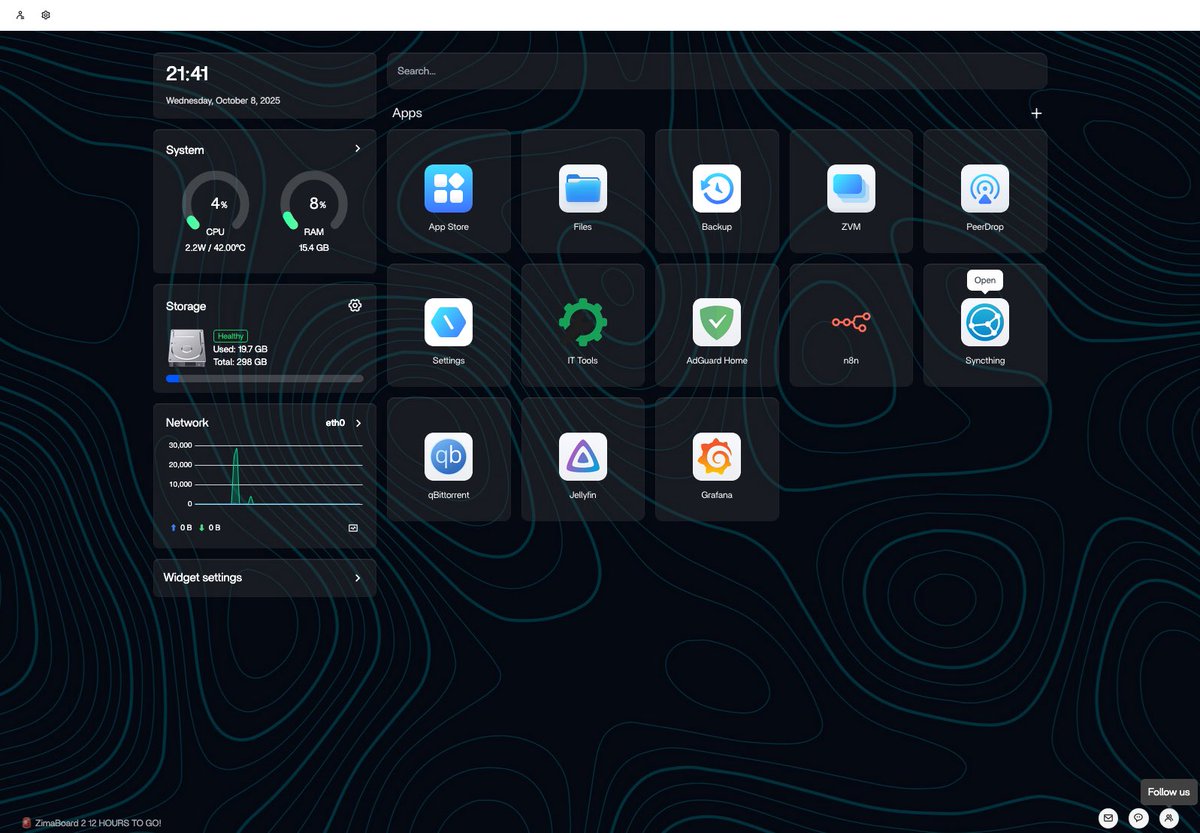The height and width of the screenshot is (833, 1200).
Task: Click the Total: 298 GB text
Action: pos(240,362)
